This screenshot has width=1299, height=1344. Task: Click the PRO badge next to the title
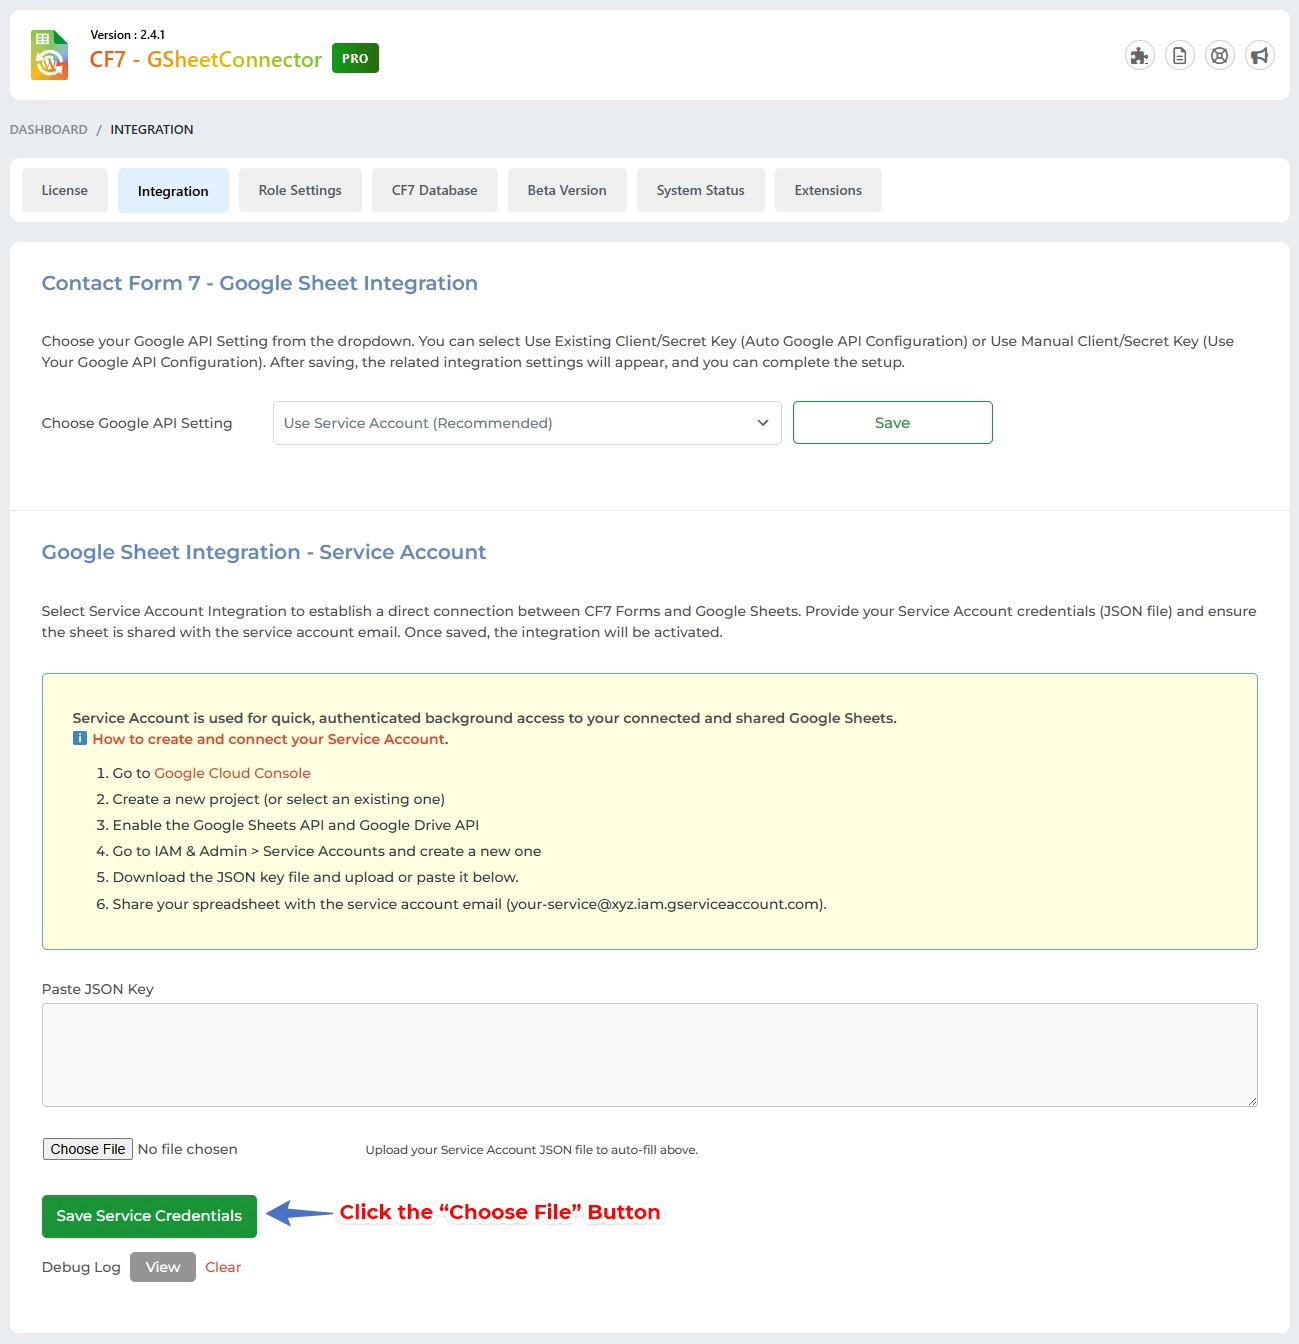tap(355, 58)
